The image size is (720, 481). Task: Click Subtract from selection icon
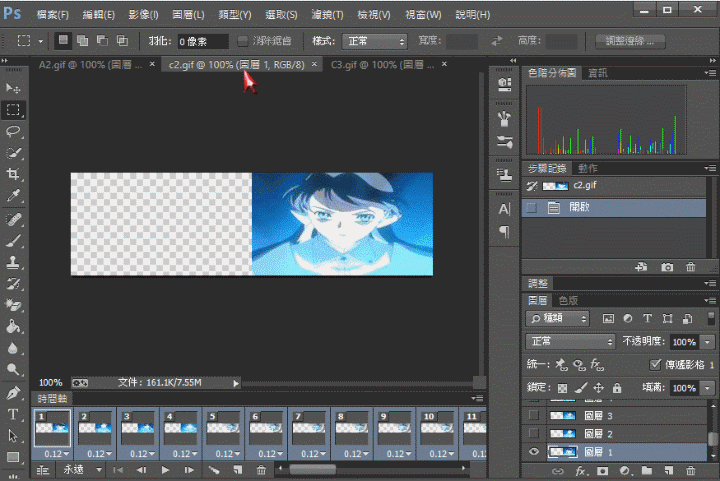pyautogui.click(x=102, y=41)
